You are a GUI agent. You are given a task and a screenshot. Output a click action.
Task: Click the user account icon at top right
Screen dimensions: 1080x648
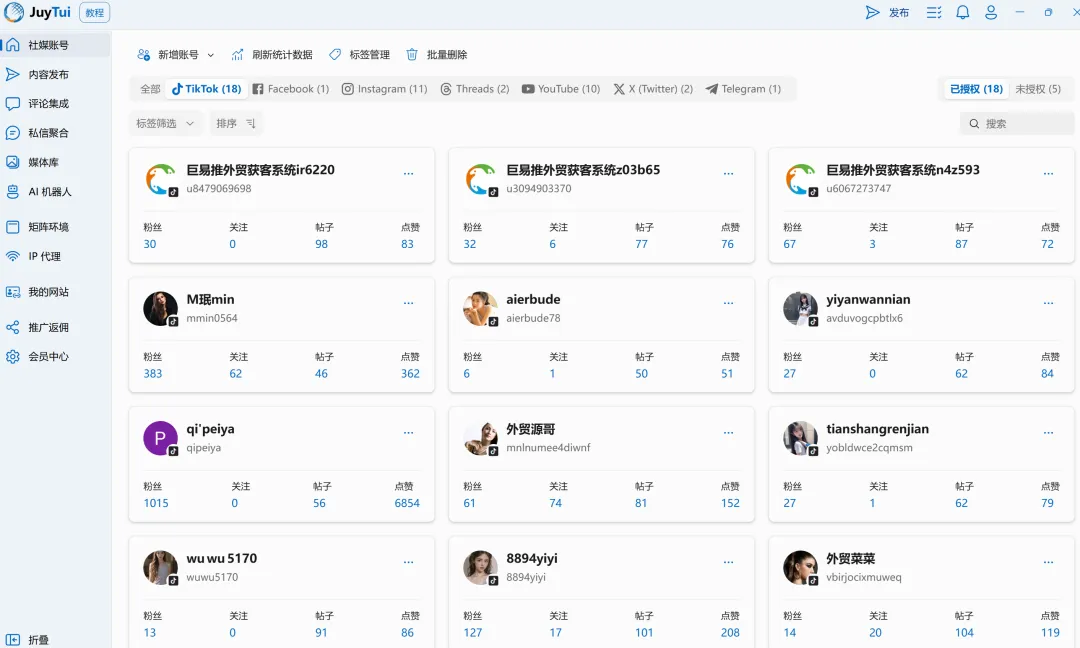[991, 12]
